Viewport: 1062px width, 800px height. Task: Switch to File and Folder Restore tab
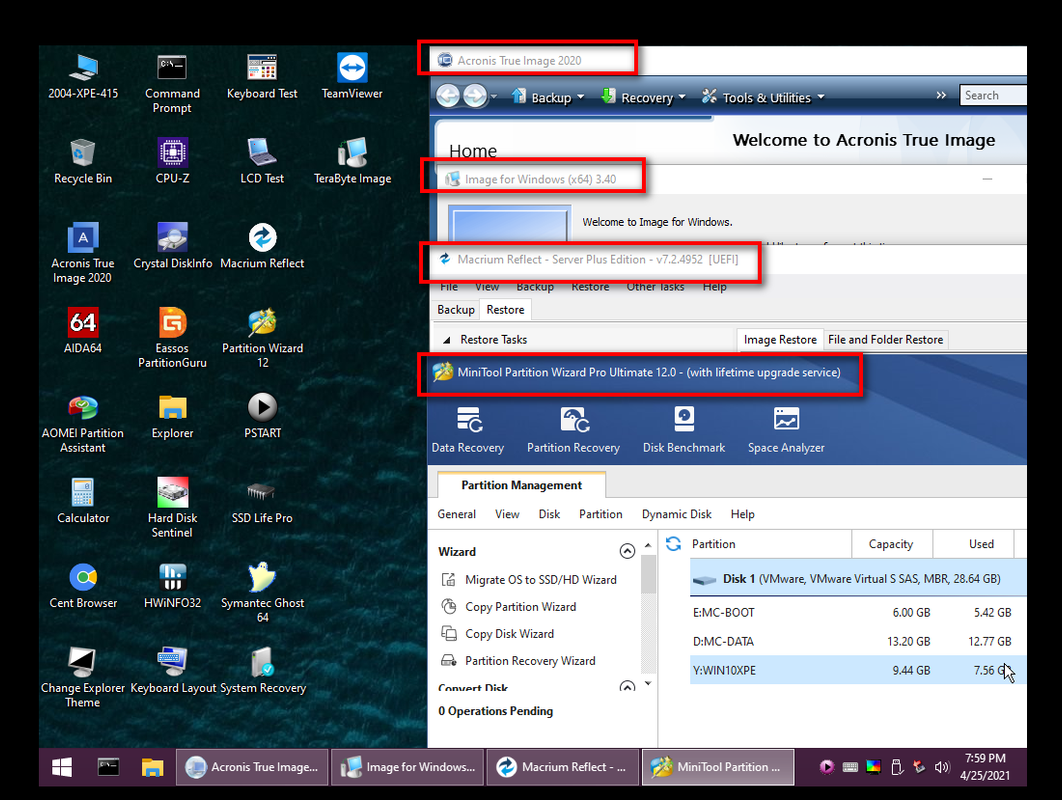(885, 339)
